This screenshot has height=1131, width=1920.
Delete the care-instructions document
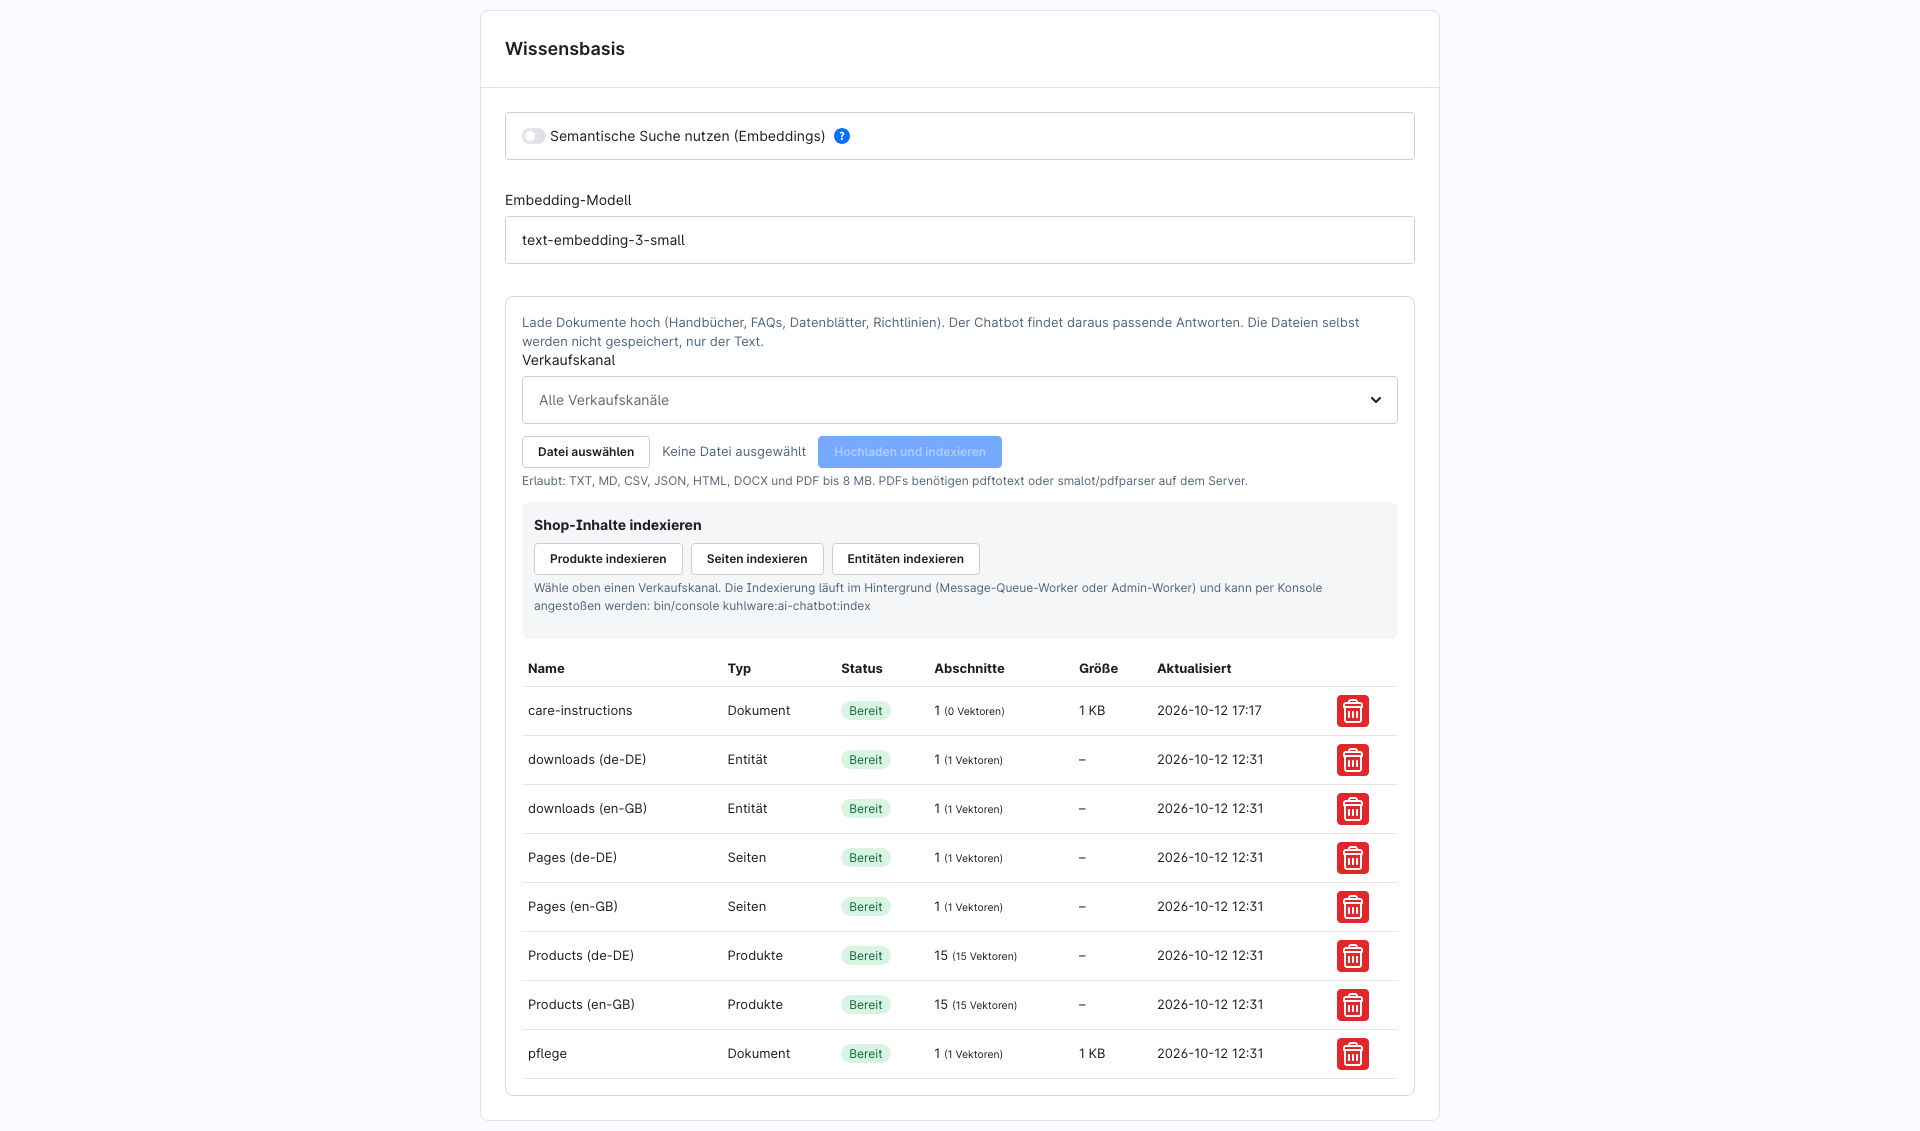(1352, 711)
